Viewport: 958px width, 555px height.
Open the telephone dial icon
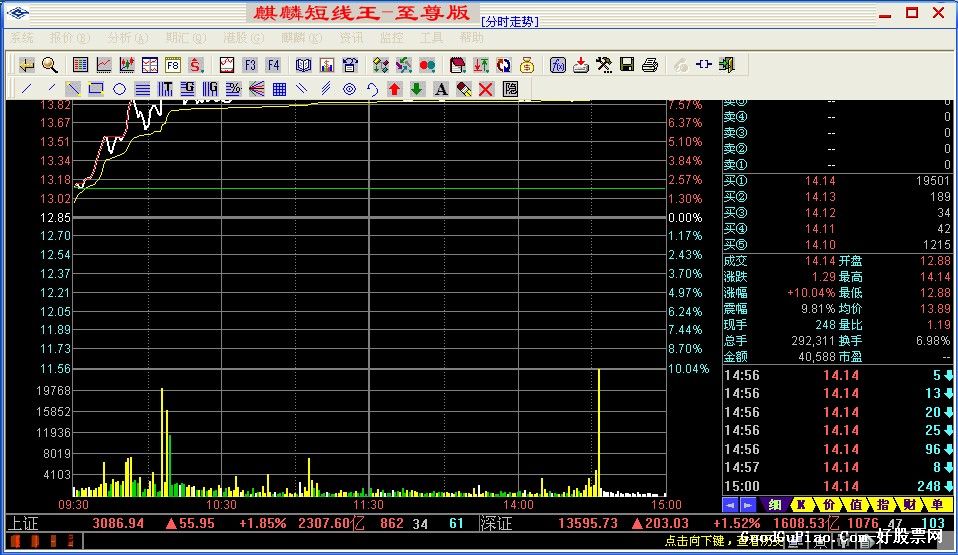pyautogui.click(x=350, y=65)
